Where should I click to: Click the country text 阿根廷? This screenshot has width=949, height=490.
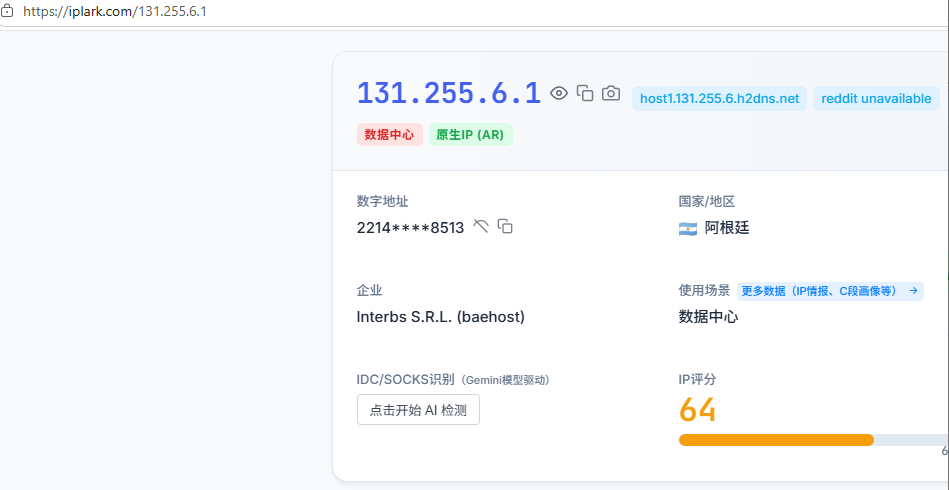pos(727,228)
